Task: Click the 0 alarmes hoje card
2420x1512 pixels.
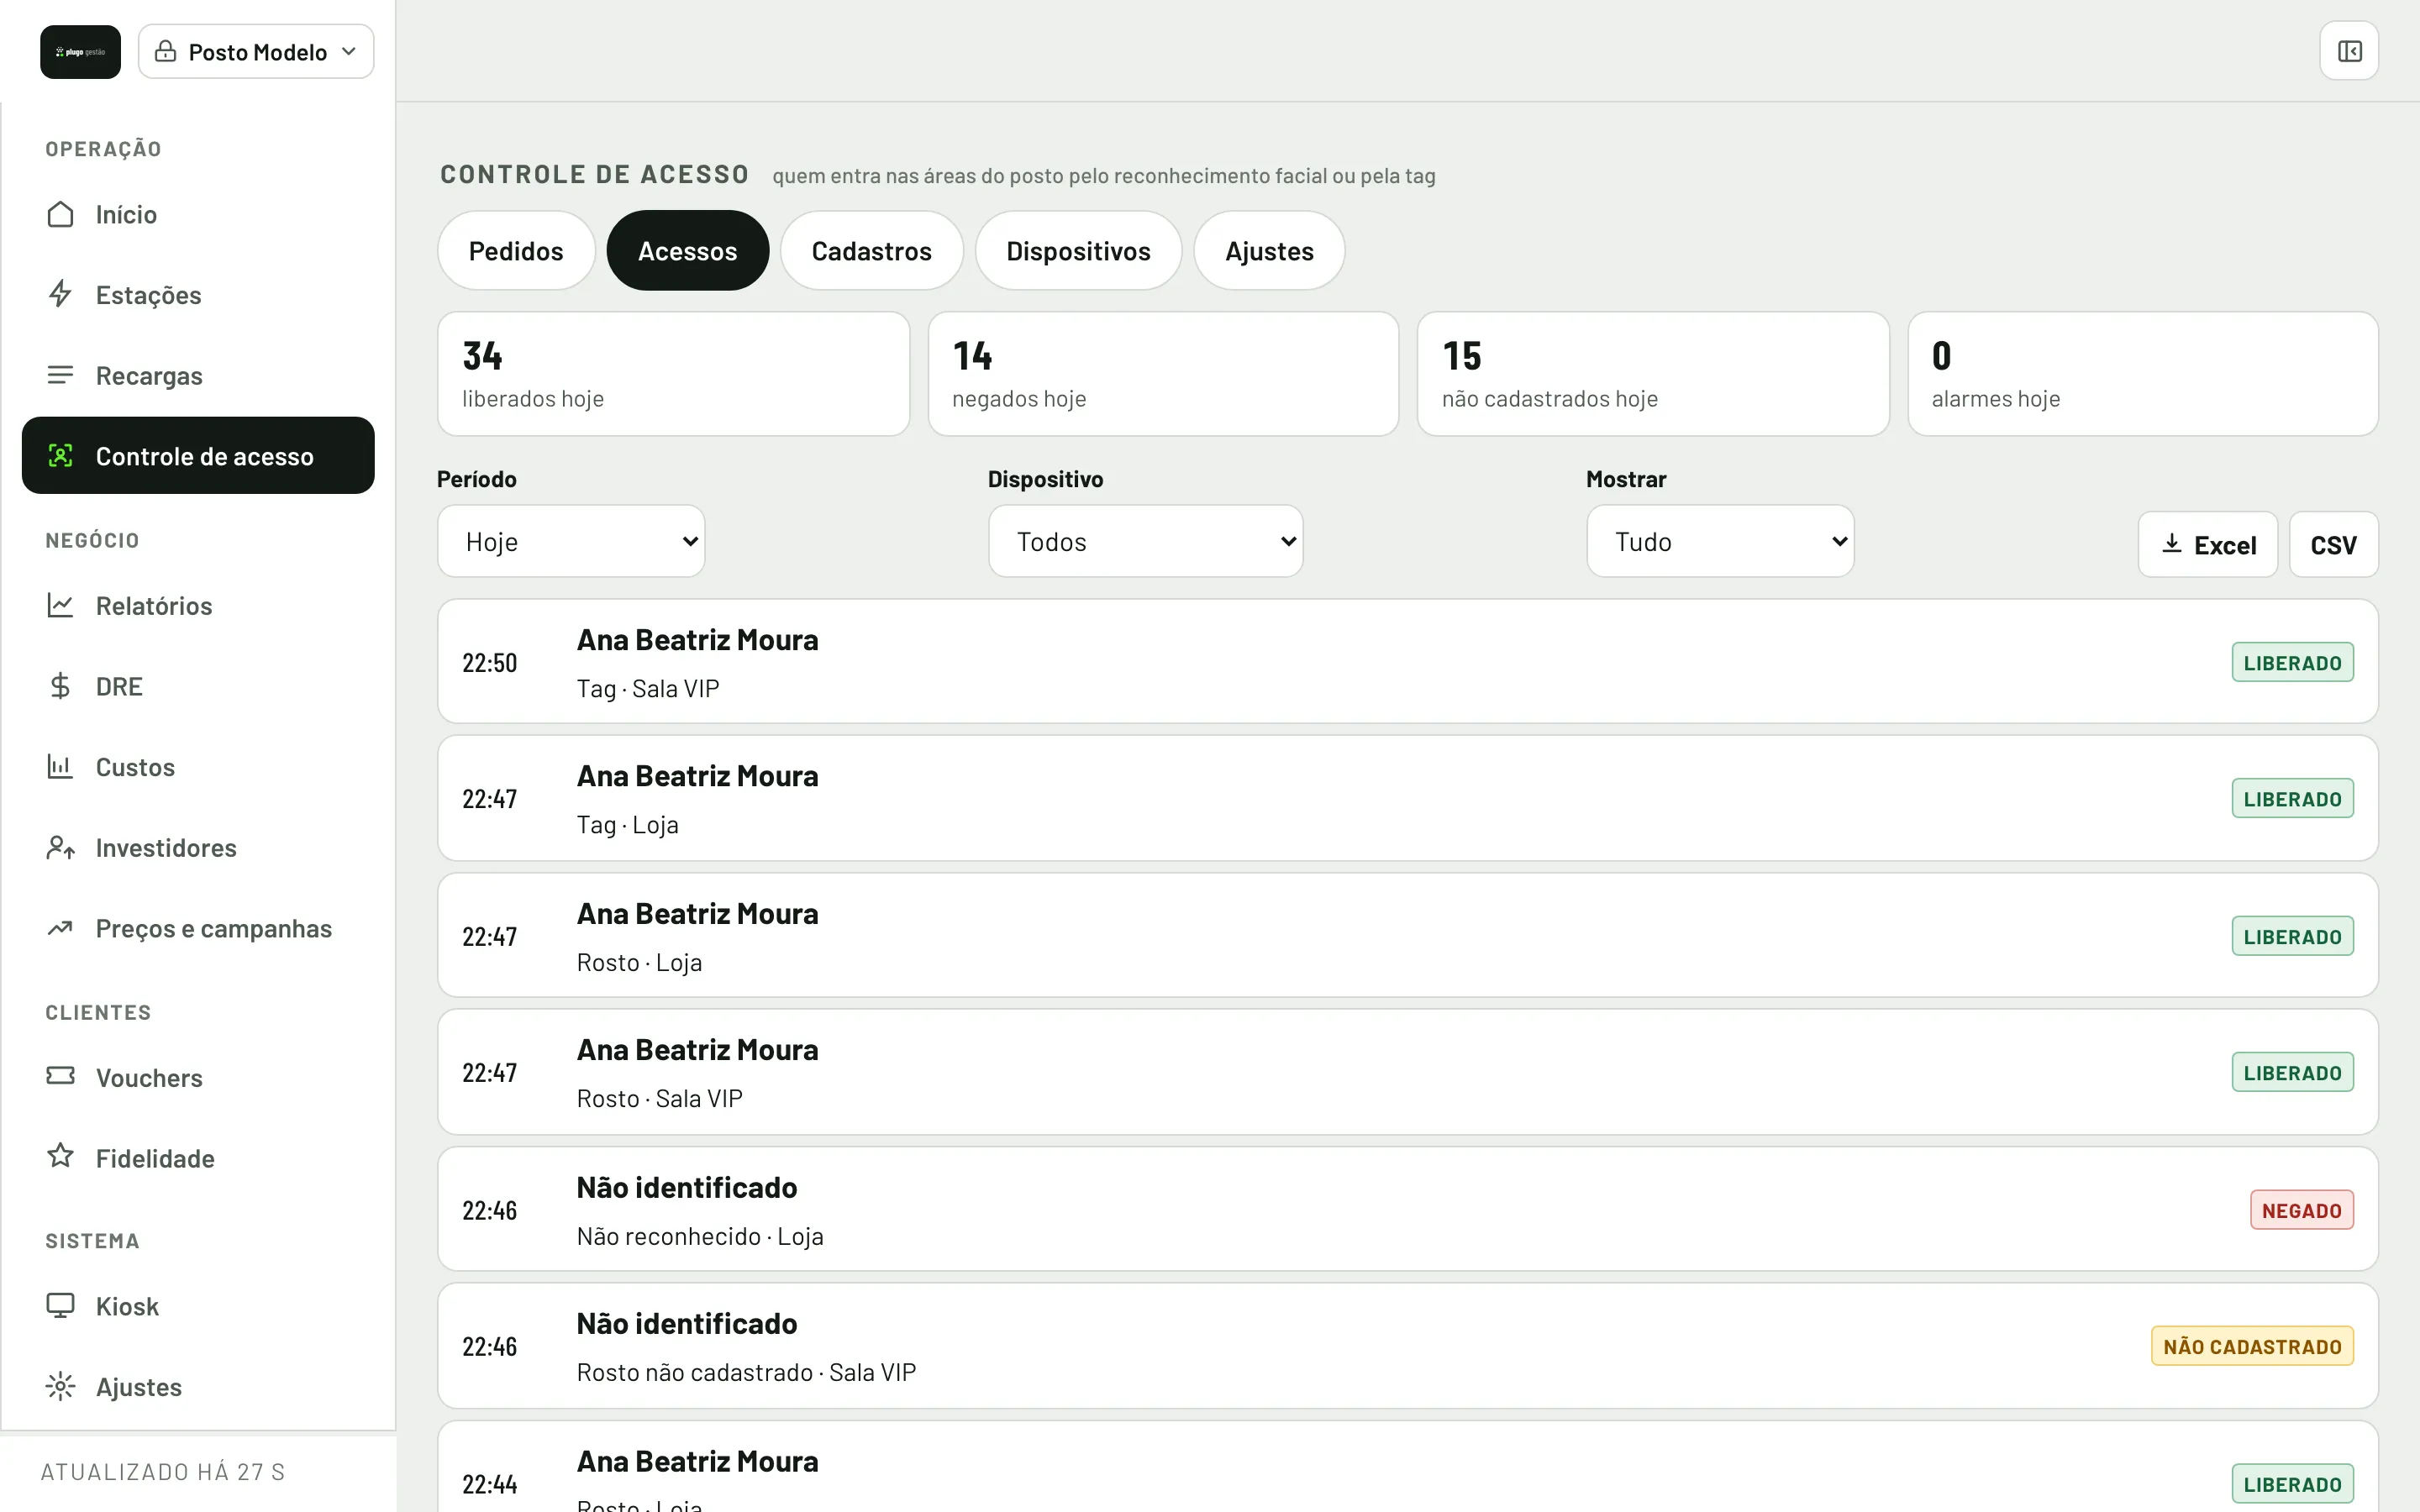Action: [2143, 374]
